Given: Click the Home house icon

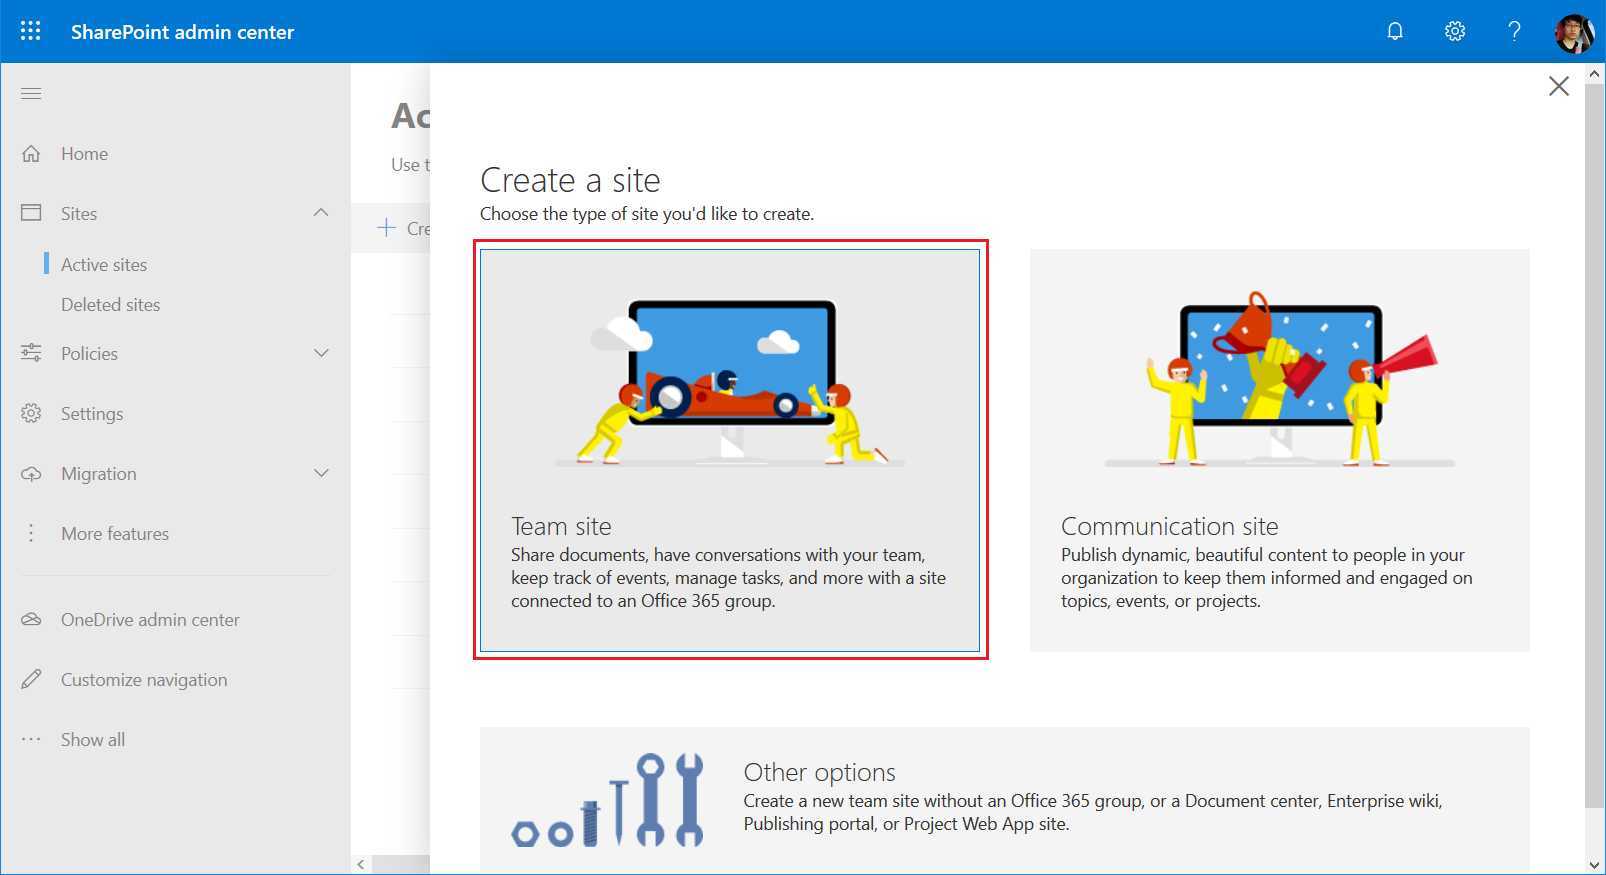Looking at the screenshot, I should pos(31,154).
